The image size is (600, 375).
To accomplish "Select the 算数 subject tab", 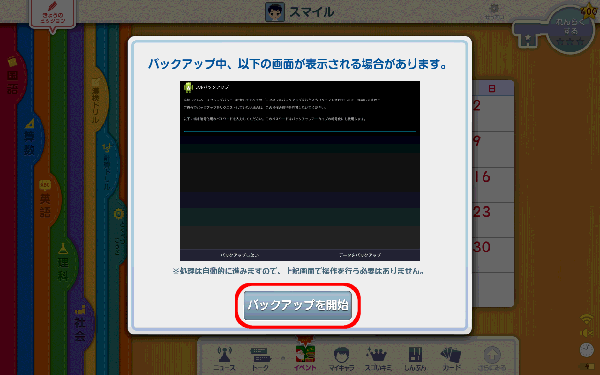I will 30,139.
